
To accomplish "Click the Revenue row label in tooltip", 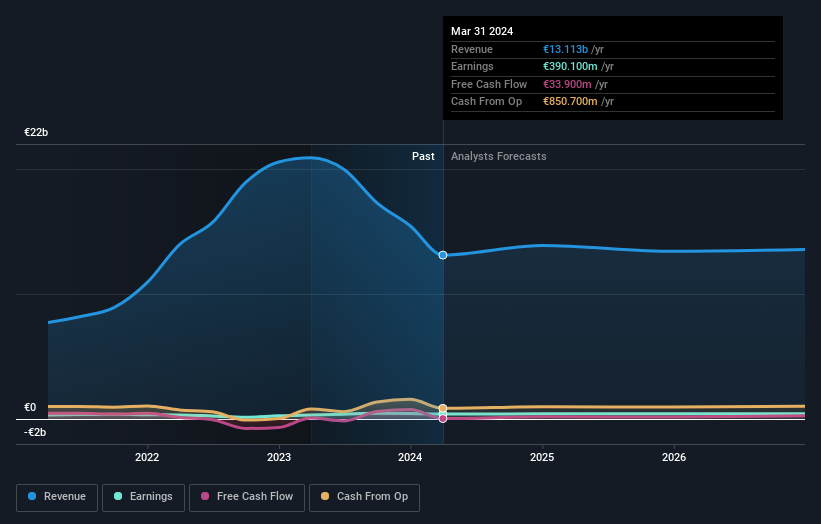I will 472,49.
